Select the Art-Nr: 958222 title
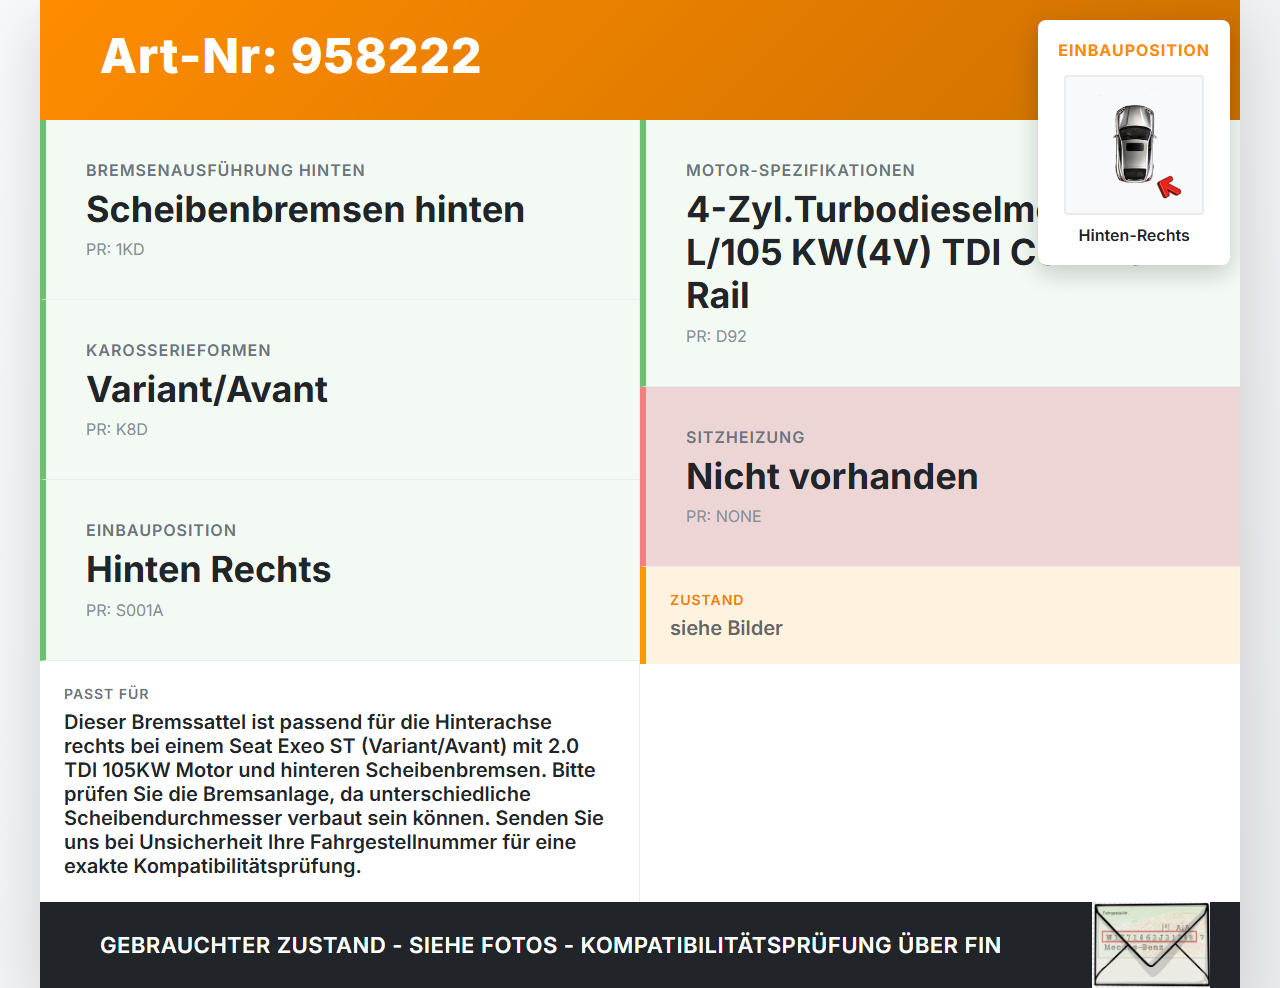1280x988 pixels. [x=290, y=56]
